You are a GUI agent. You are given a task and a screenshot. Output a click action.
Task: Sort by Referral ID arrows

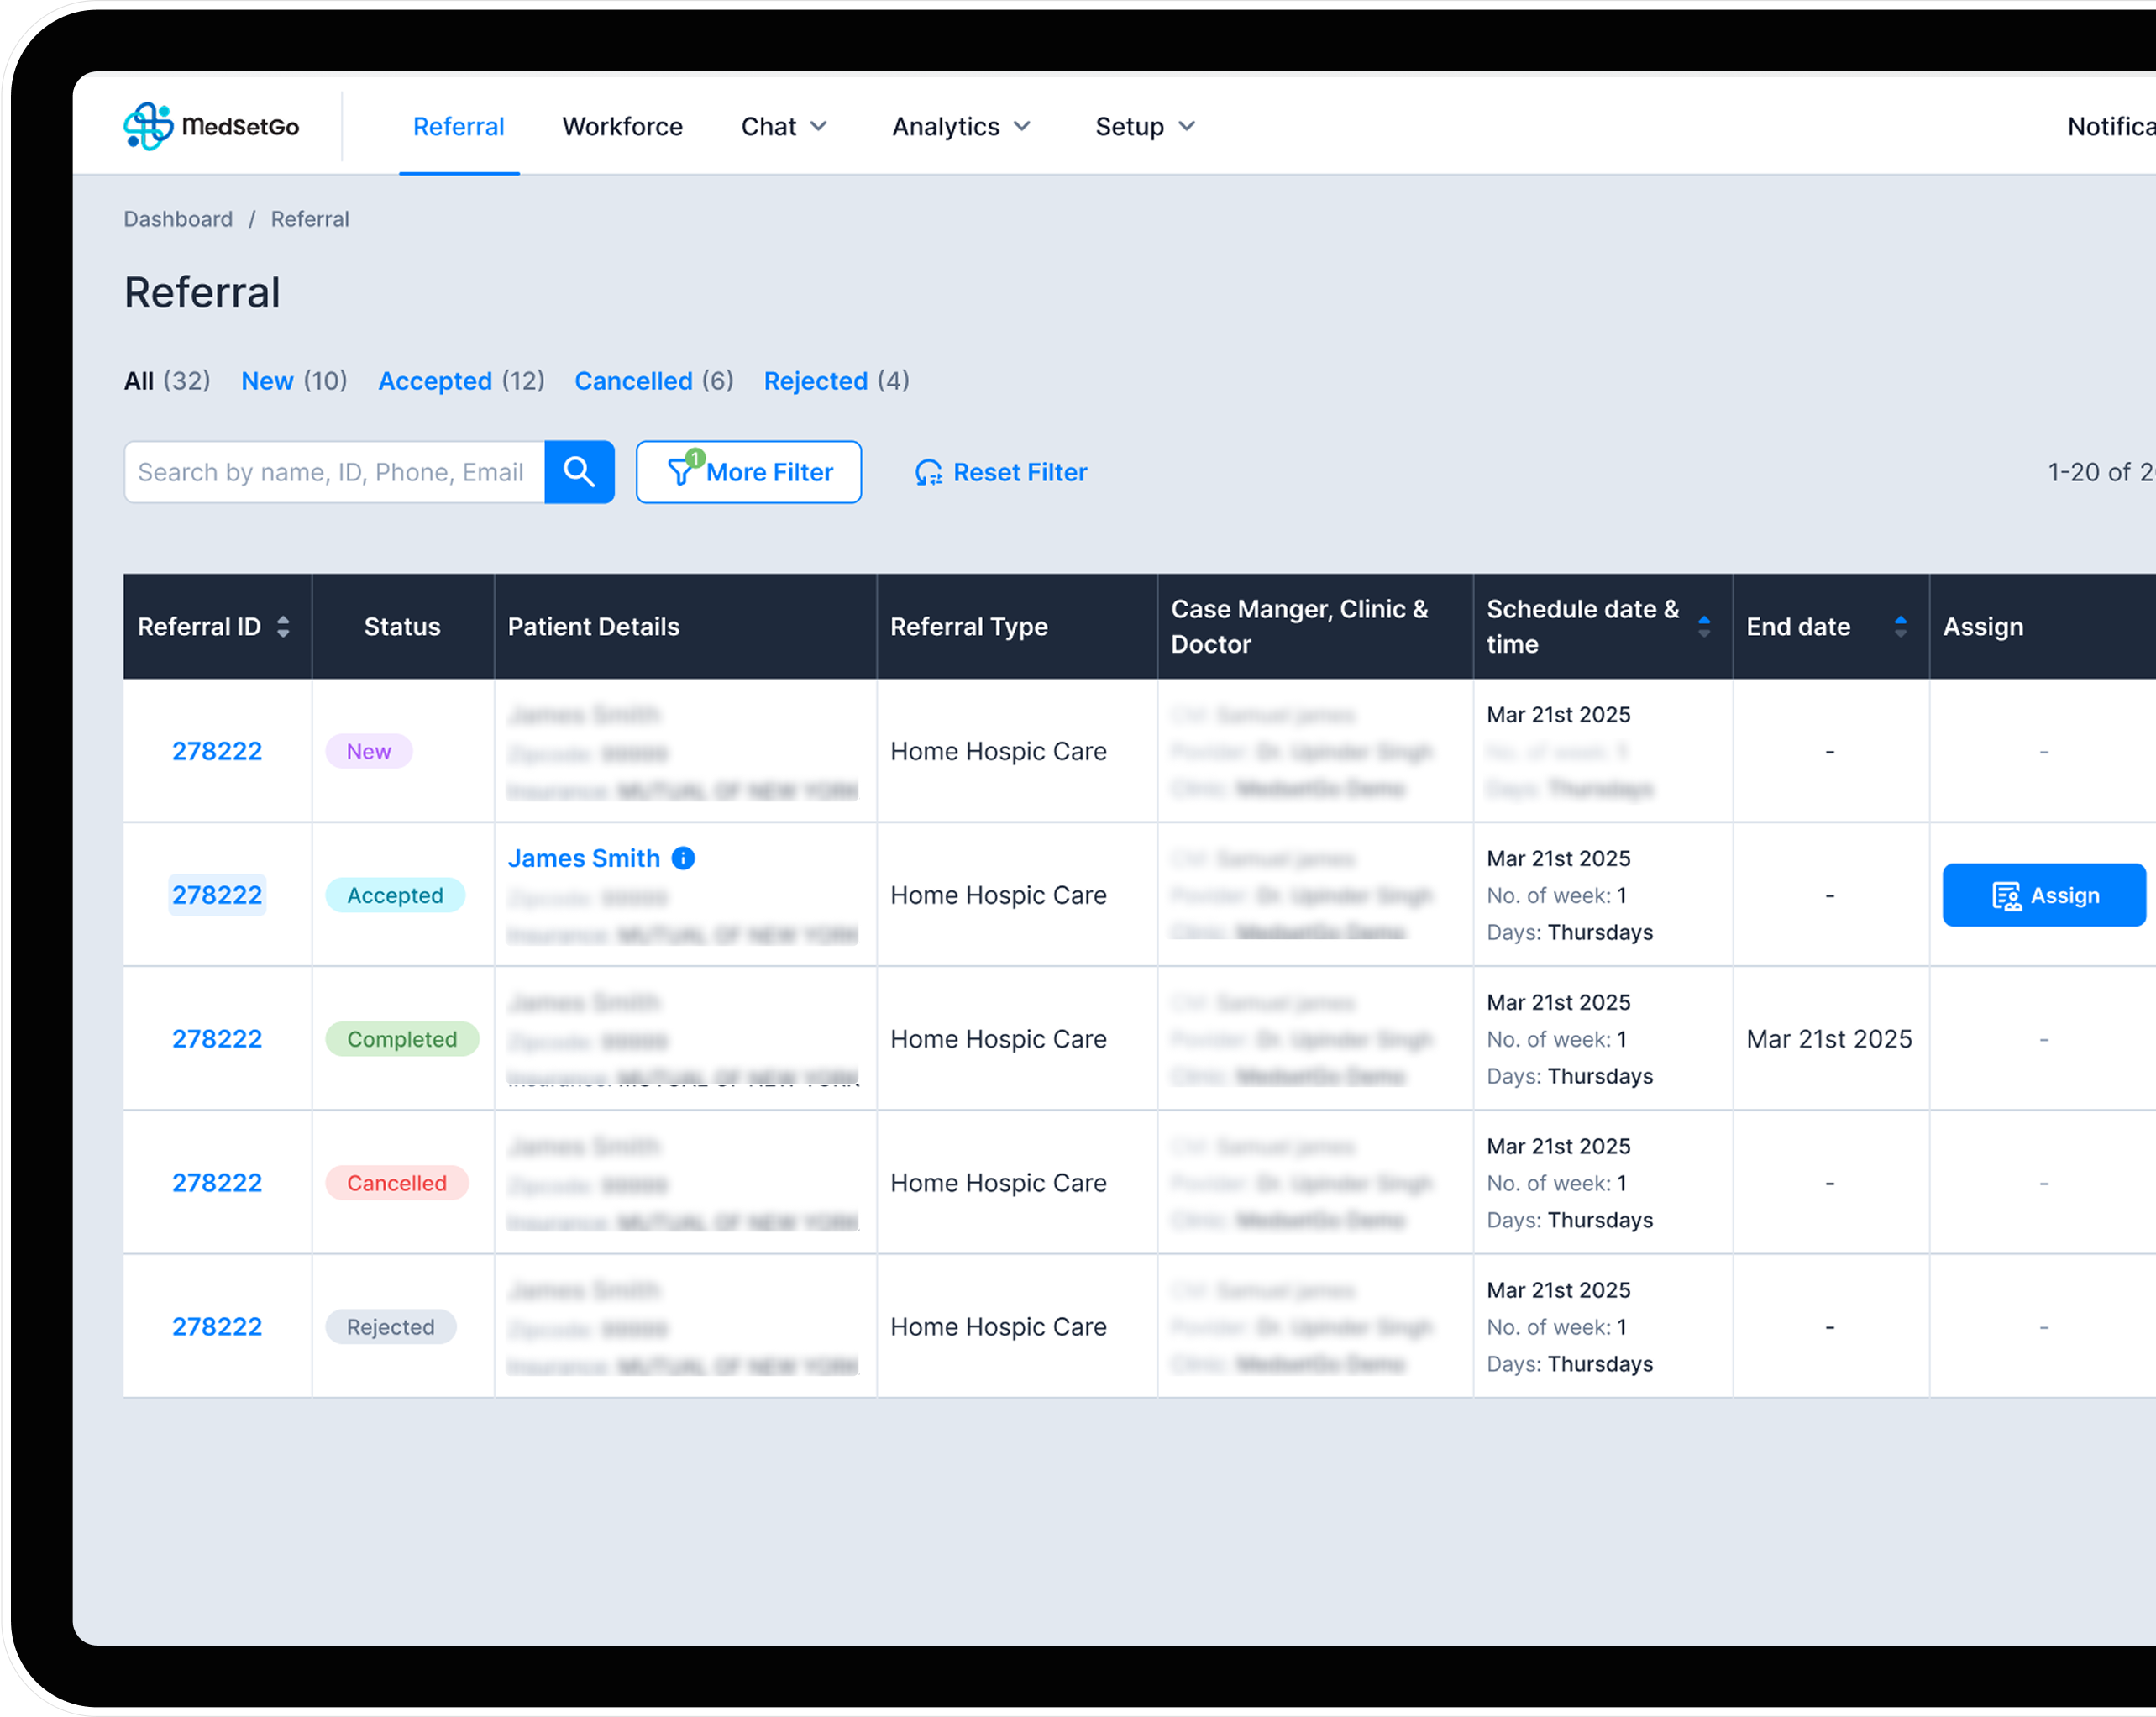[x=283, y=627]
